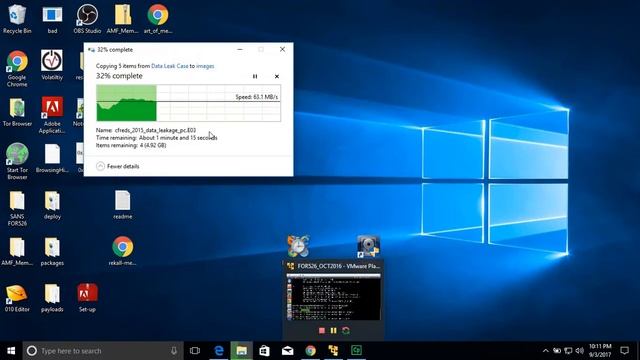The height and width of the screenshot is (360, 640).
Task: Restart VM via green circular button
Action: (346, 331)
